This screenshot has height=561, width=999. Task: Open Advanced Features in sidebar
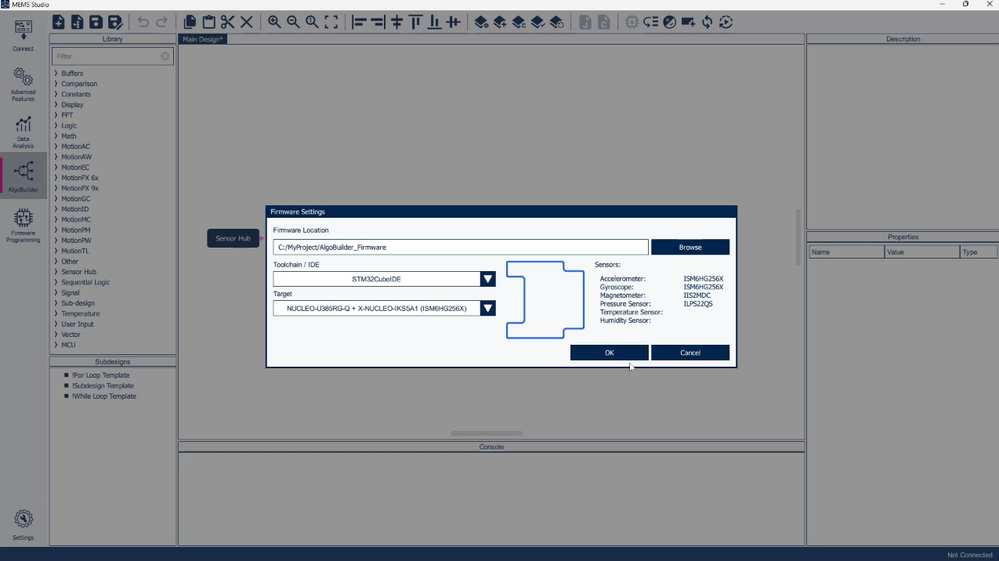[23, 84]
